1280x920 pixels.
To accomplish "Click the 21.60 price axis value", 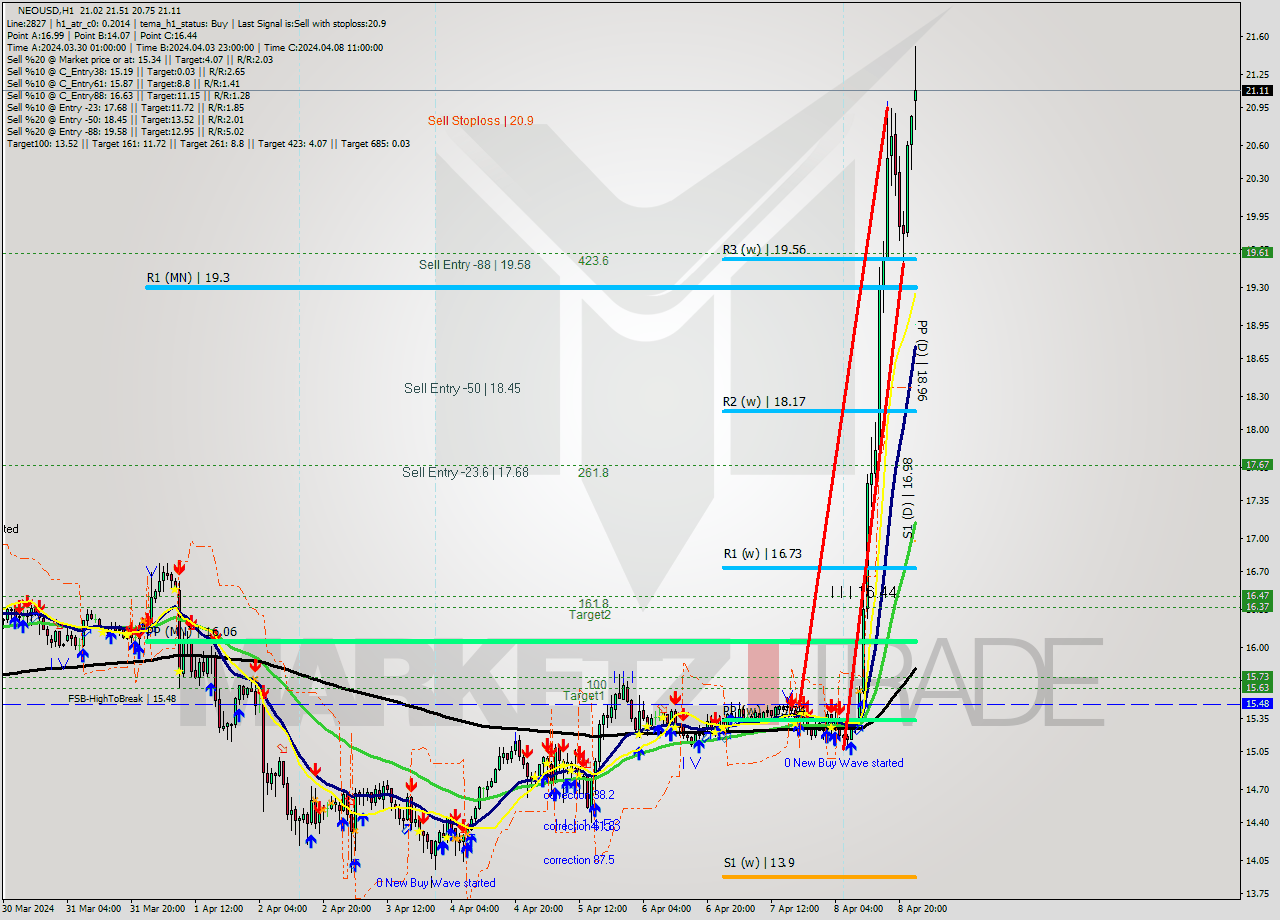I will [1257, 37].
